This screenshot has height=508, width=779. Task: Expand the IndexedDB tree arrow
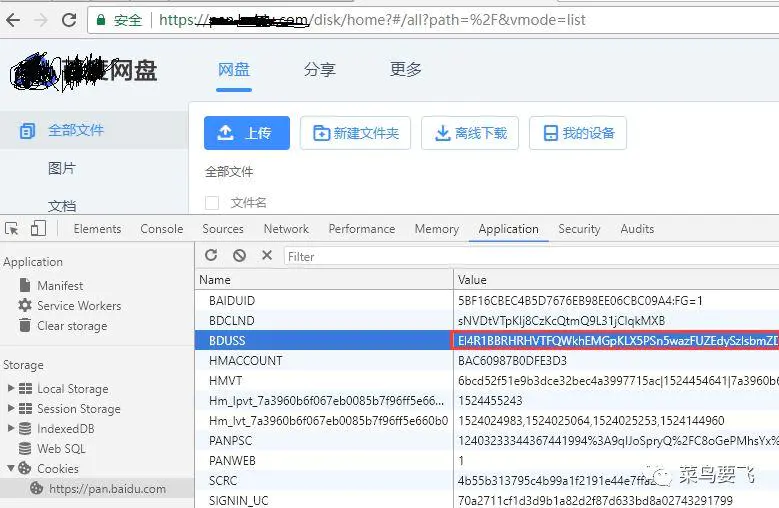click(x=11, y=428)
